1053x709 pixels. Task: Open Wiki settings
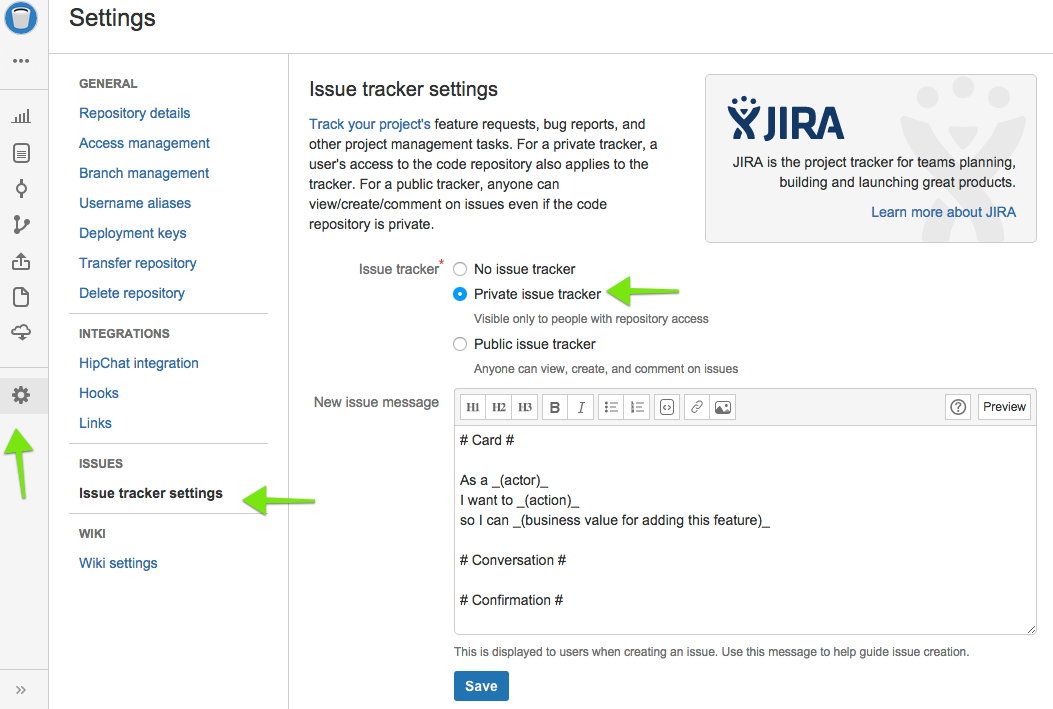click(118, 563)
